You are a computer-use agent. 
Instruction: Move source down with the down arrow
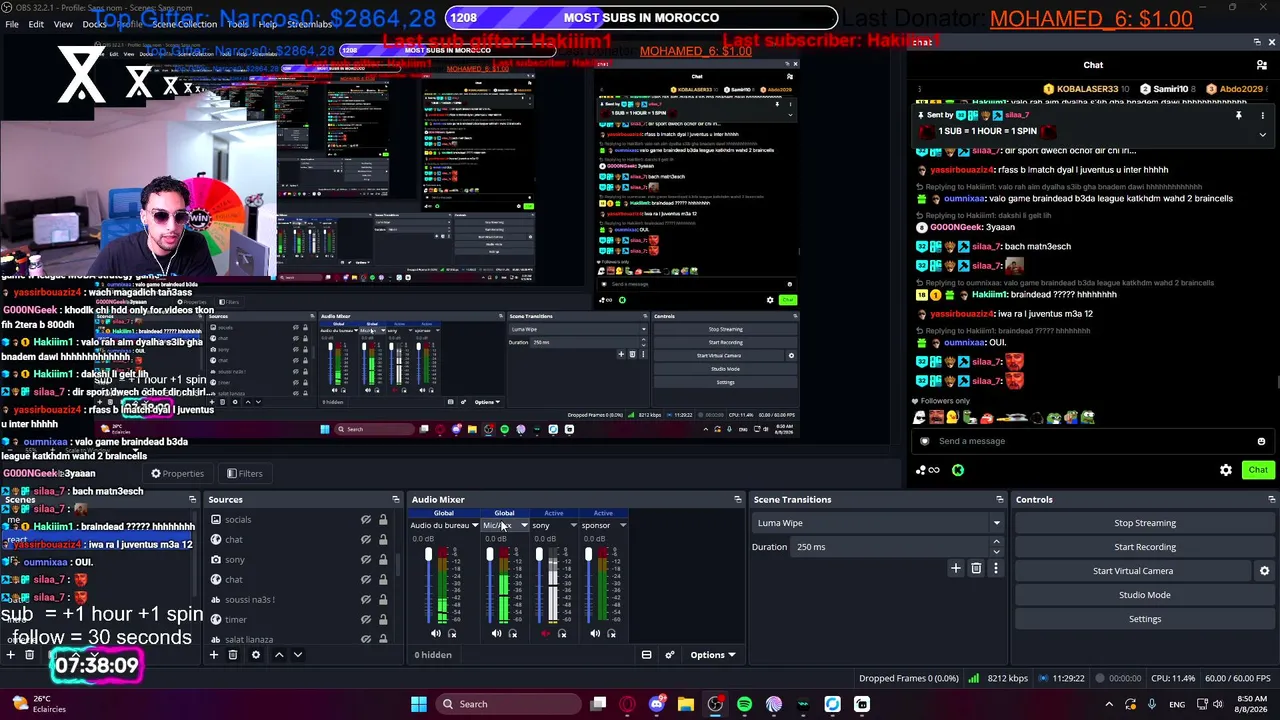point(298,655)
